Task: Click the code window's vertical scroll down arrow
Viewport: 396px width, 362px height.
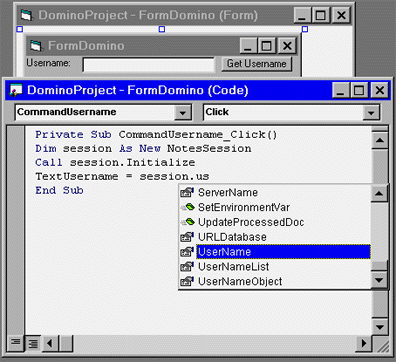Action: pos(380,327)
